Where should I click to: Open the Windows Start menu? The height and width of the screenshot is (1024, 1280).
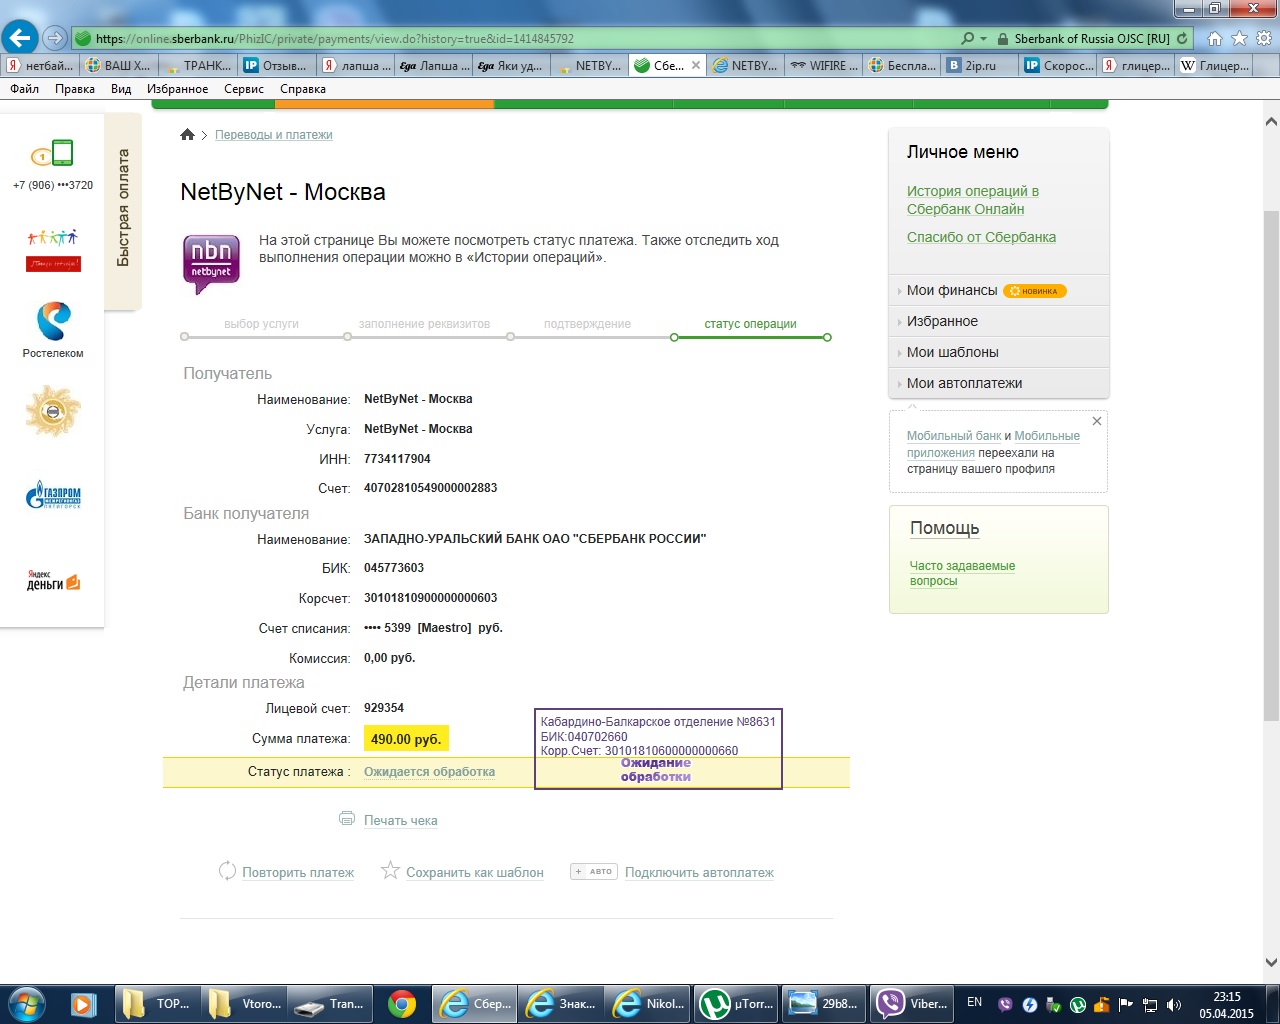pos(26,1004)
